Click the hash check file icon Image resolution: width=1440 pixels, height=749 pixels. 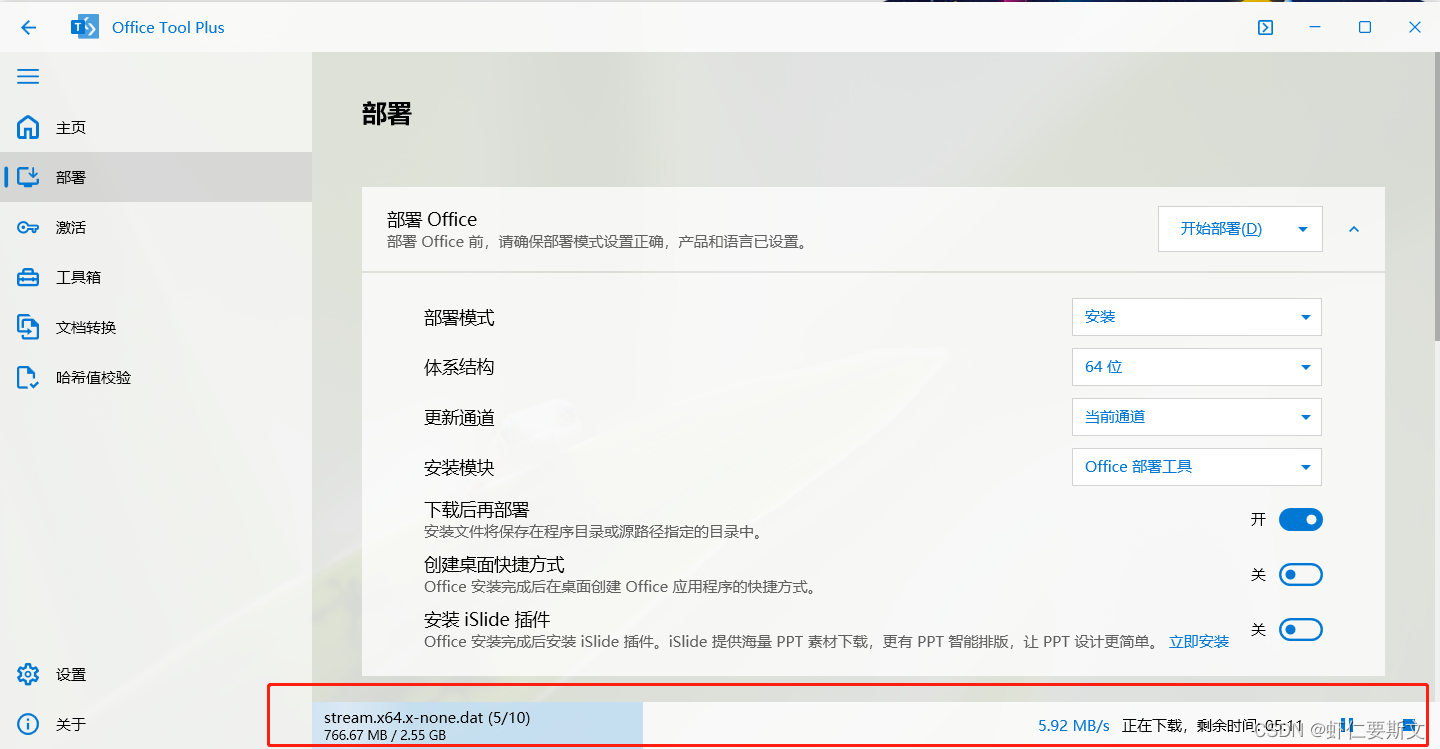(x=28, y=377)
